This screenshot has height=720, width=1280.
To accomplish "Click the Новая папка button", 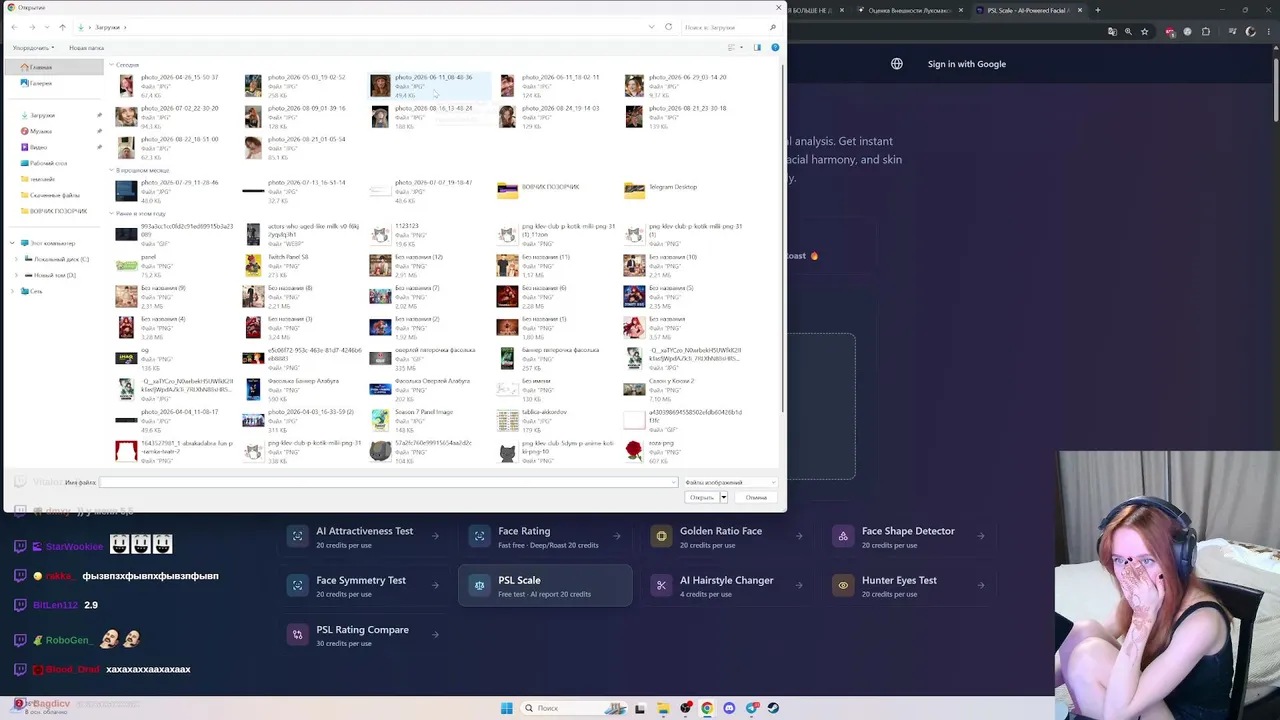I will (86, 48).
